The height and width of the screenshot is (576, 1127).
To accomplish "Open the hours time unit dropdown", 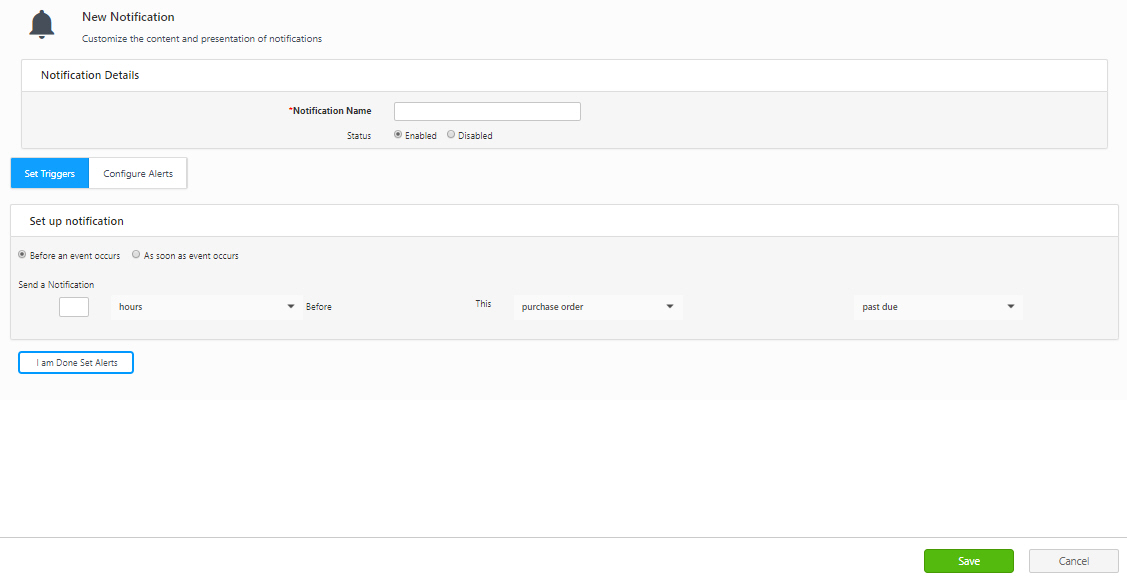I will 206,307.
